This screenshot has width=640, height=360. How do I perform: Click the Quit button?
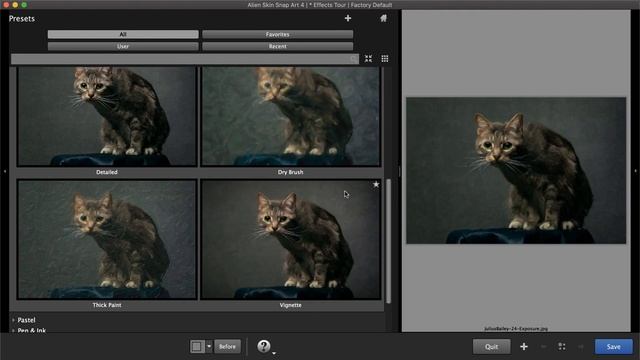click(491, 347)
